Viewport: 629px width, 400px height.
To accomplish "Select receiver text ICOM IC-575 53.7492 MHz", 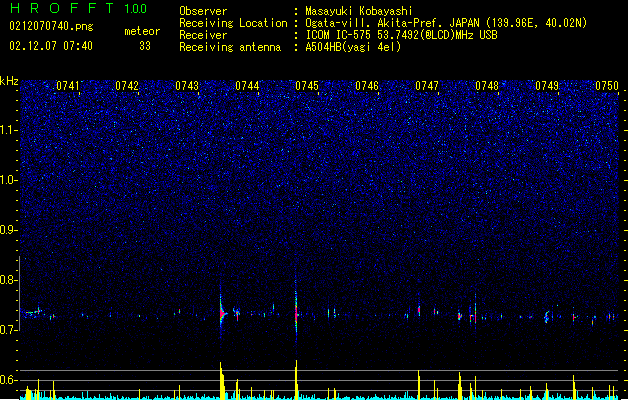I will [401, 35].
